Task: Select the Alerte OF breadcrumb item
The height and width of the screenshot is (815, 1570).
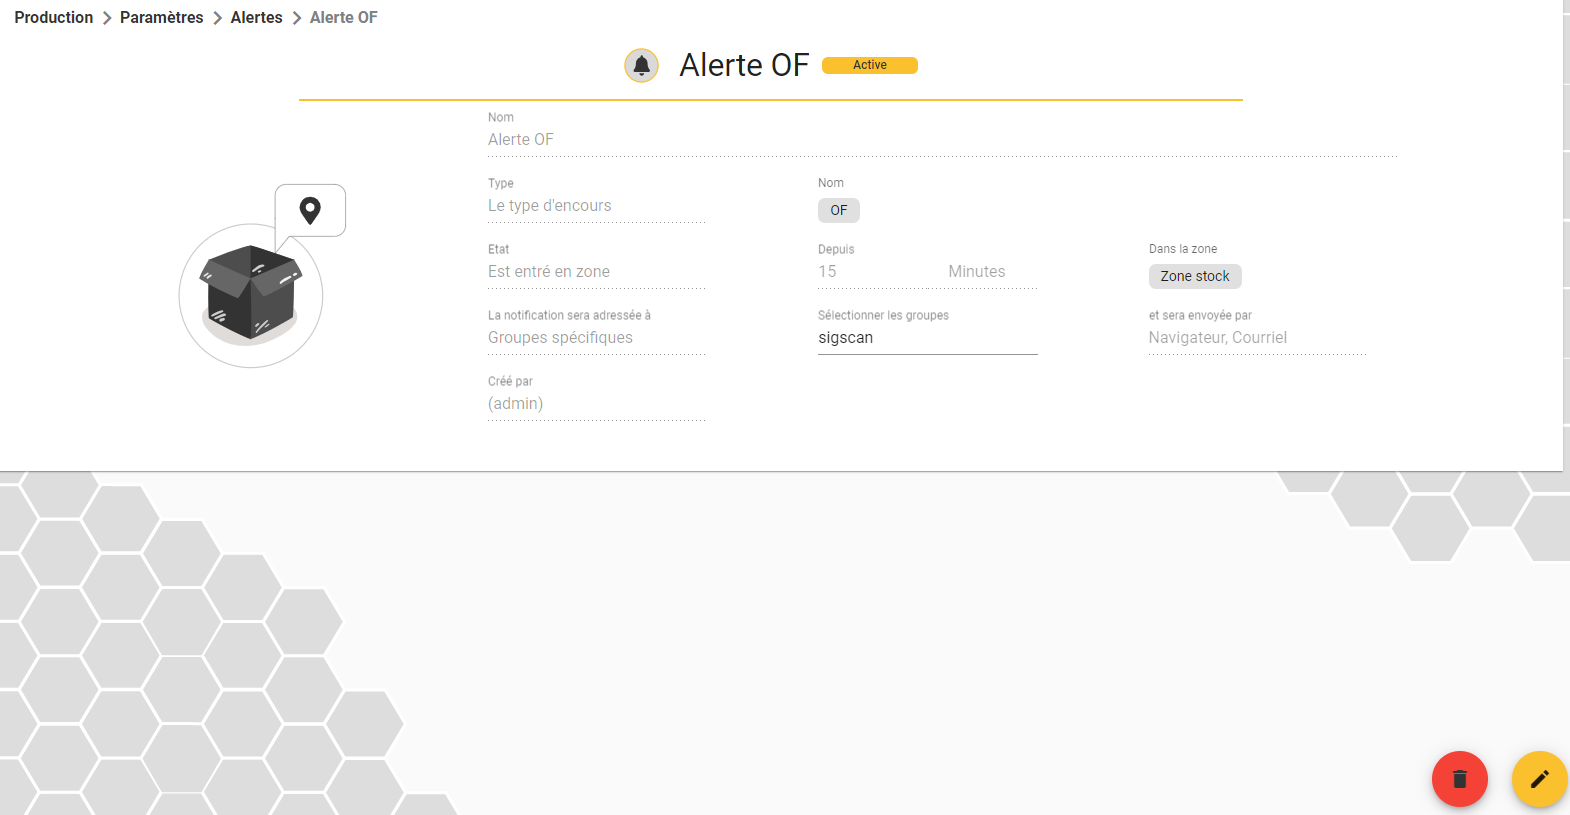Action: [x=343, y=17]
